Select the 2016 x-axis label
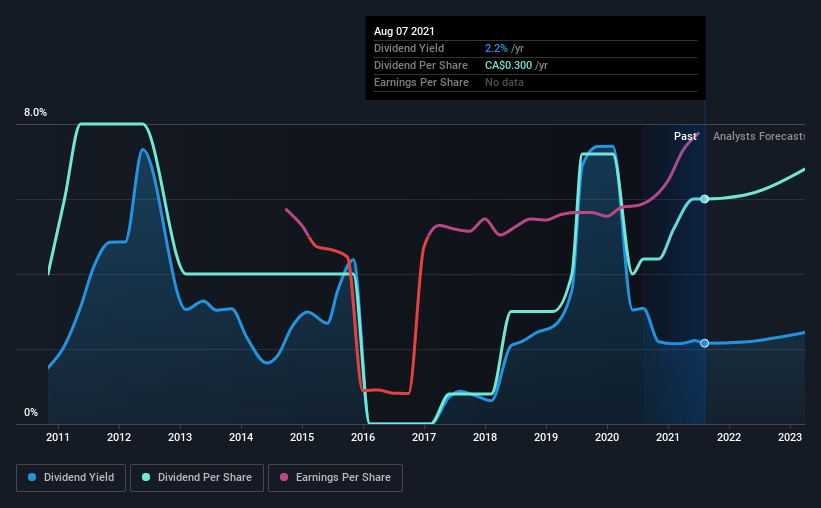821x508 pixels. pyautogui.click(x=363, y=437)
